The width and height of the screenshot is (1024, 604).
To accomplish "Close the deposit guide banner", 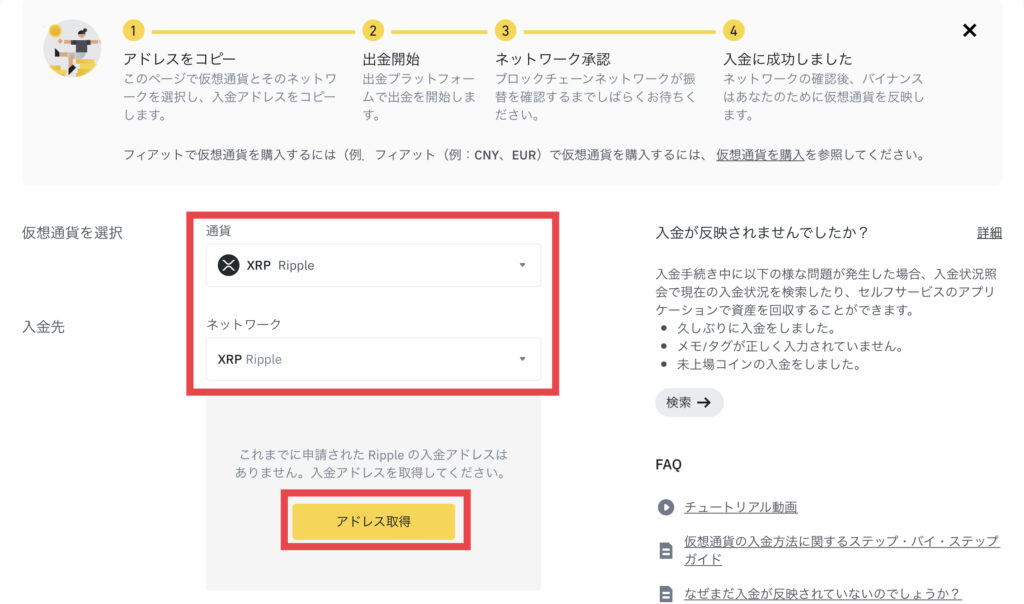I will [x=969, y=30].
